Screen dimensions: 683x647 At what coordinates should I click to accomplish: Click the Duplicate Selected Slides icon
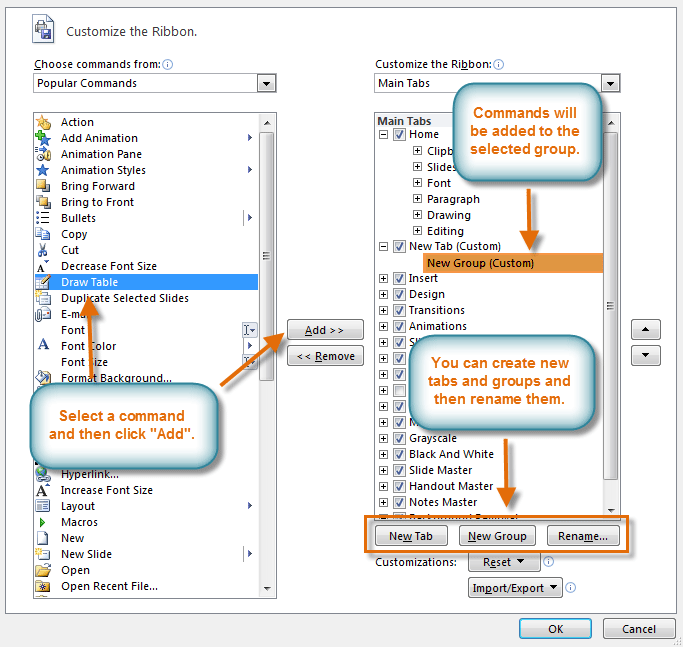43,298
